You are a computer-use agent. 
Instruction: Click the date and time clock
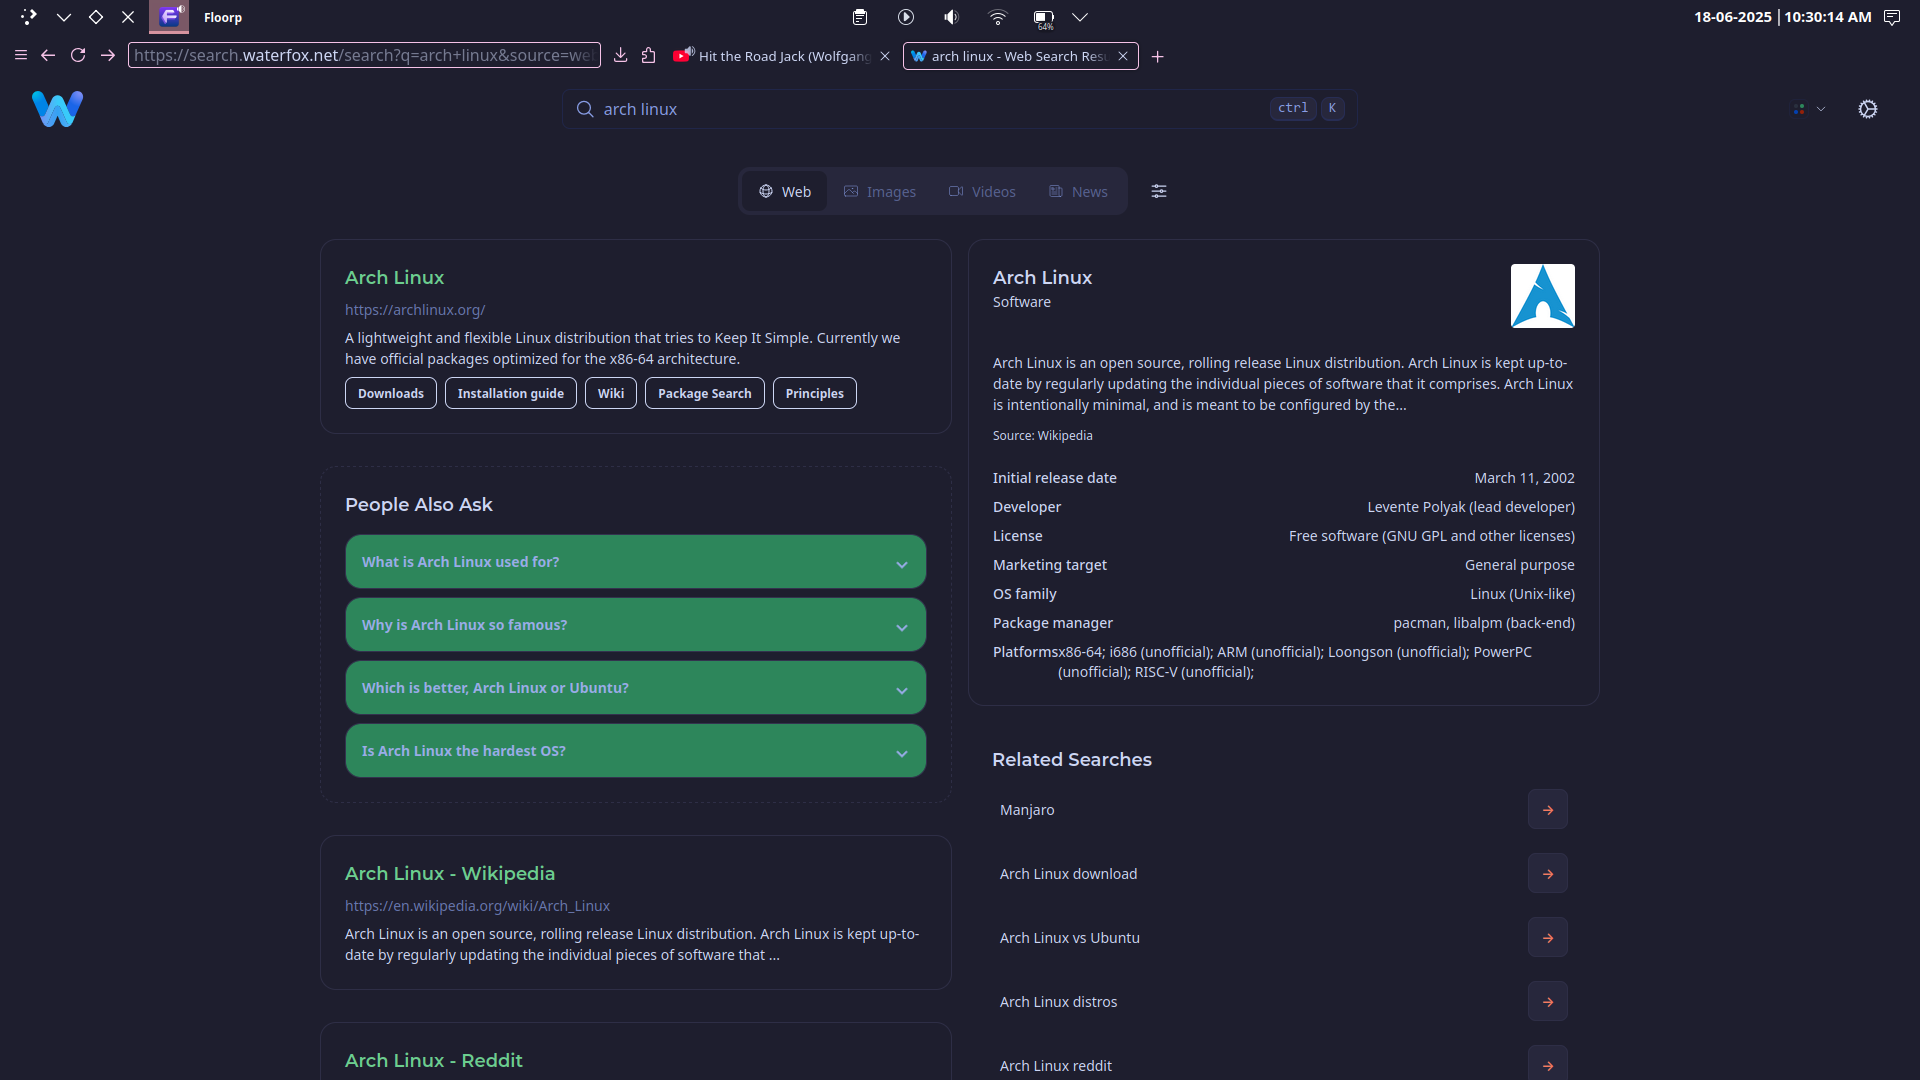(x=1782, y=17)
